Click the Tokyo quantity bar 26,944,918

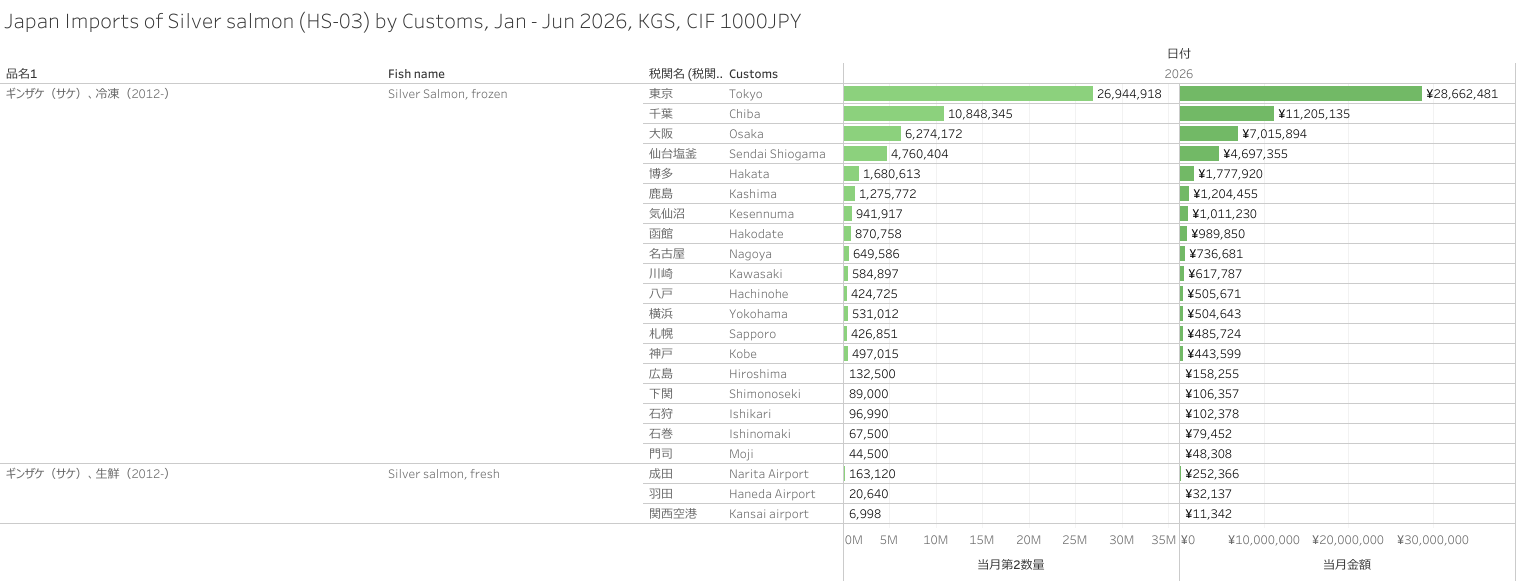point(968,94)
